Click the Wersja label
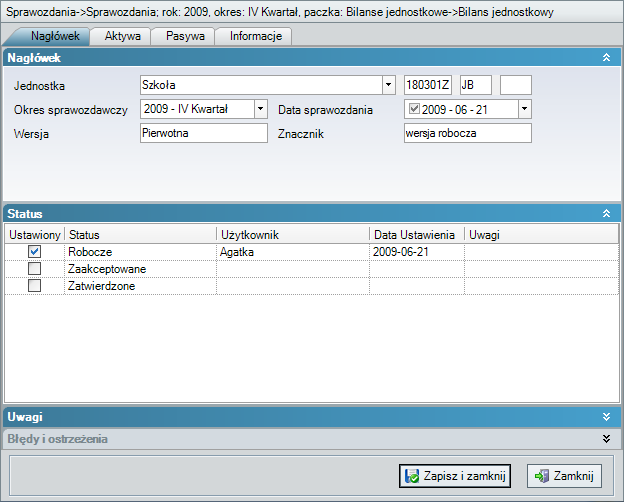 (31, 134)
